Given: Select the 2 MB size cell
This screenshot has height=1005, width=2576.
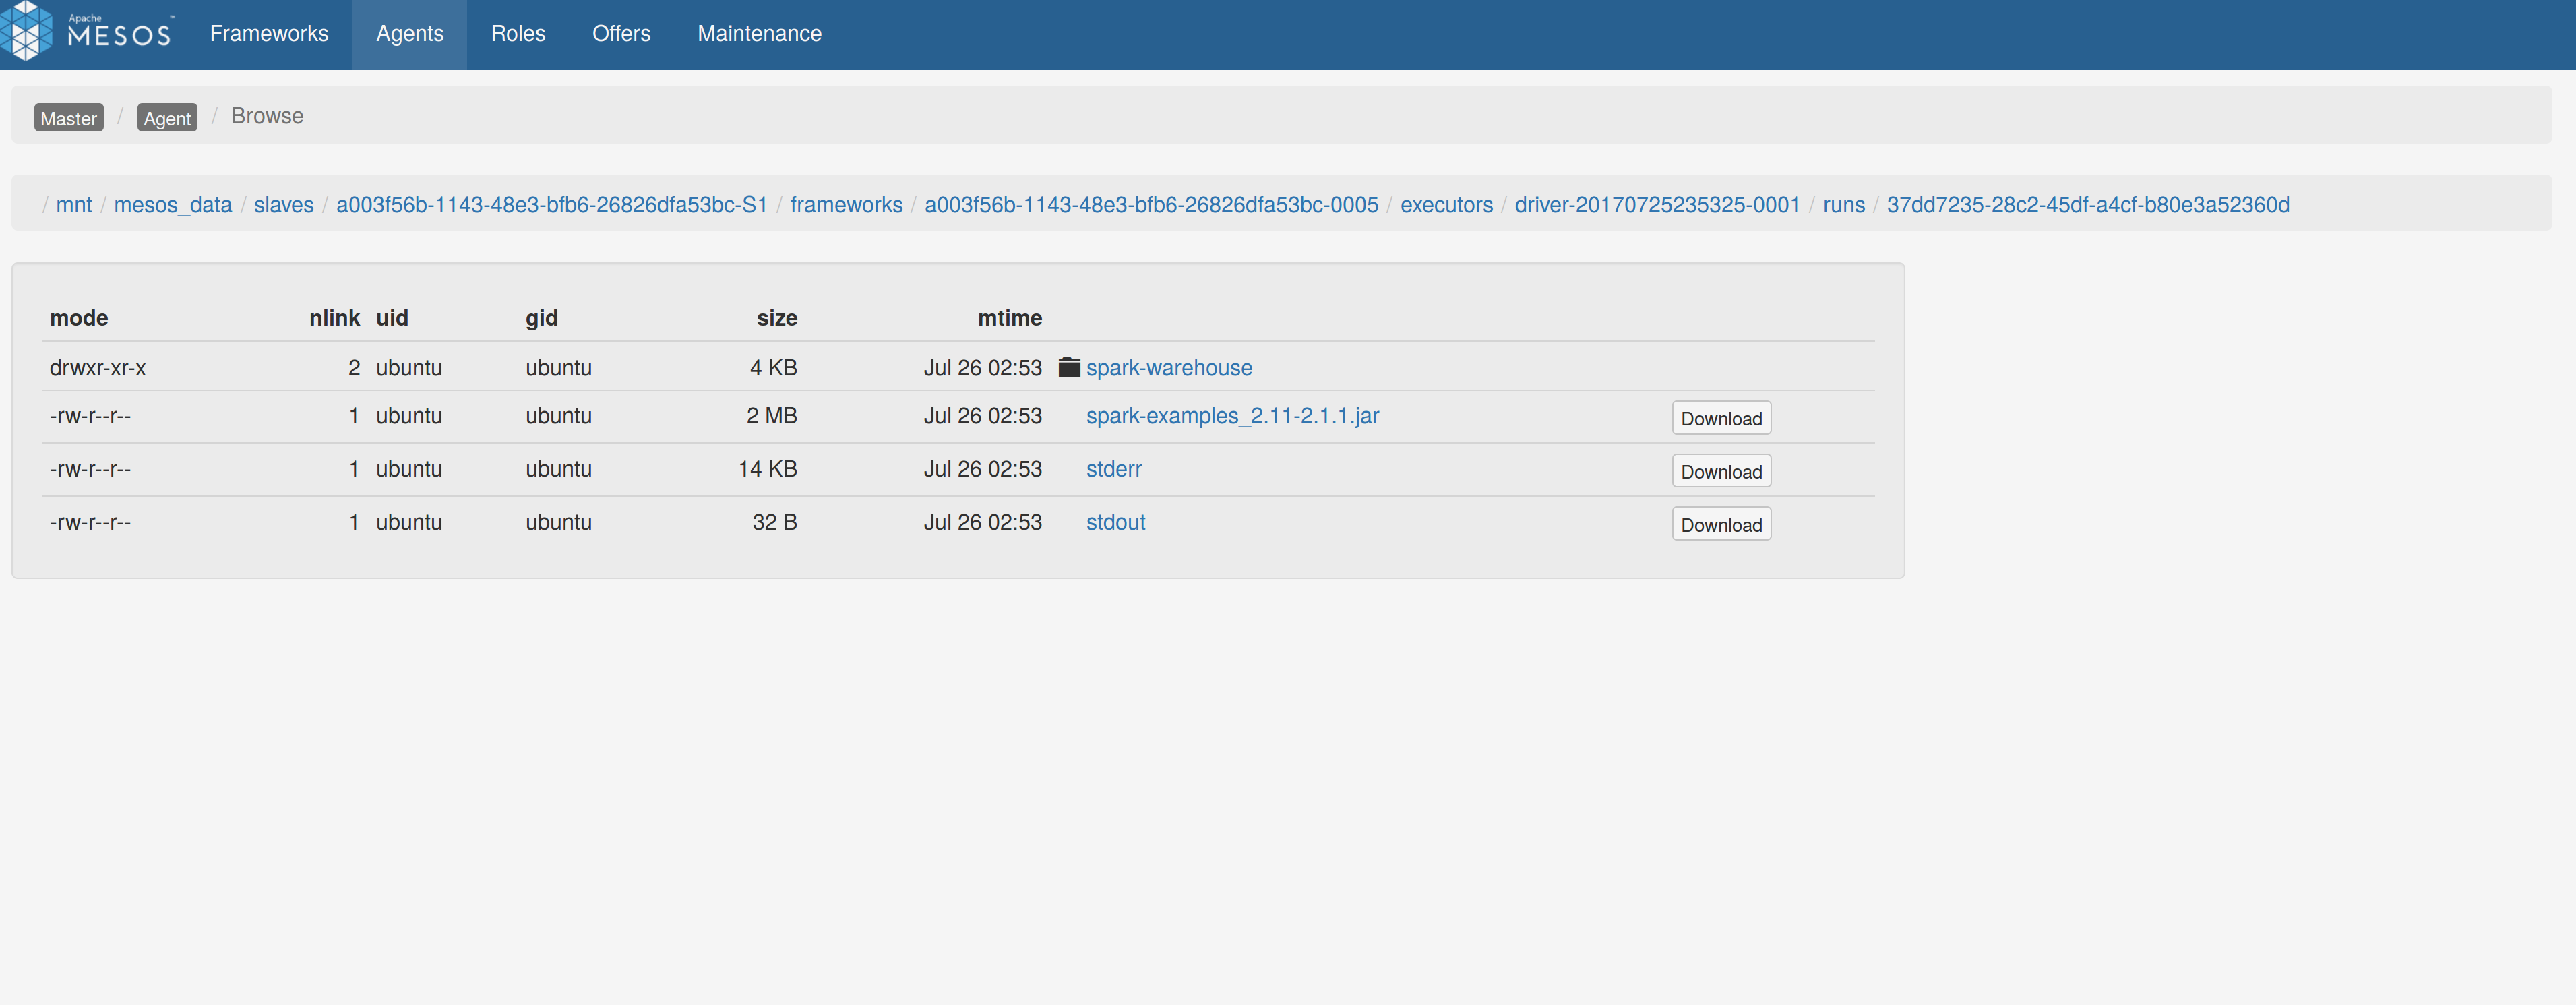Looking at the screenshot, I should [x=772, y=416].
